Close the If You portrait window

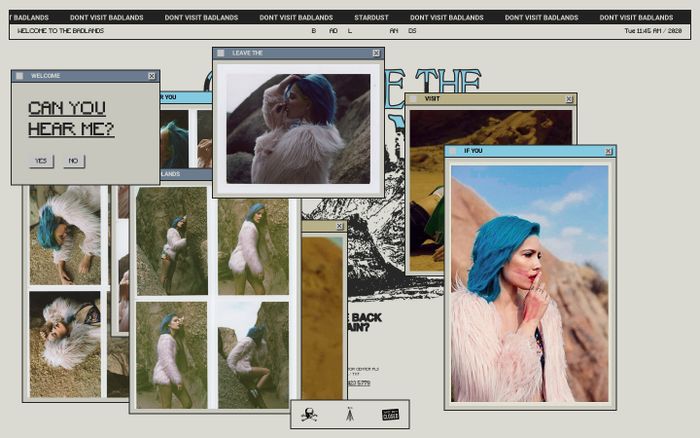click(610, 151)
